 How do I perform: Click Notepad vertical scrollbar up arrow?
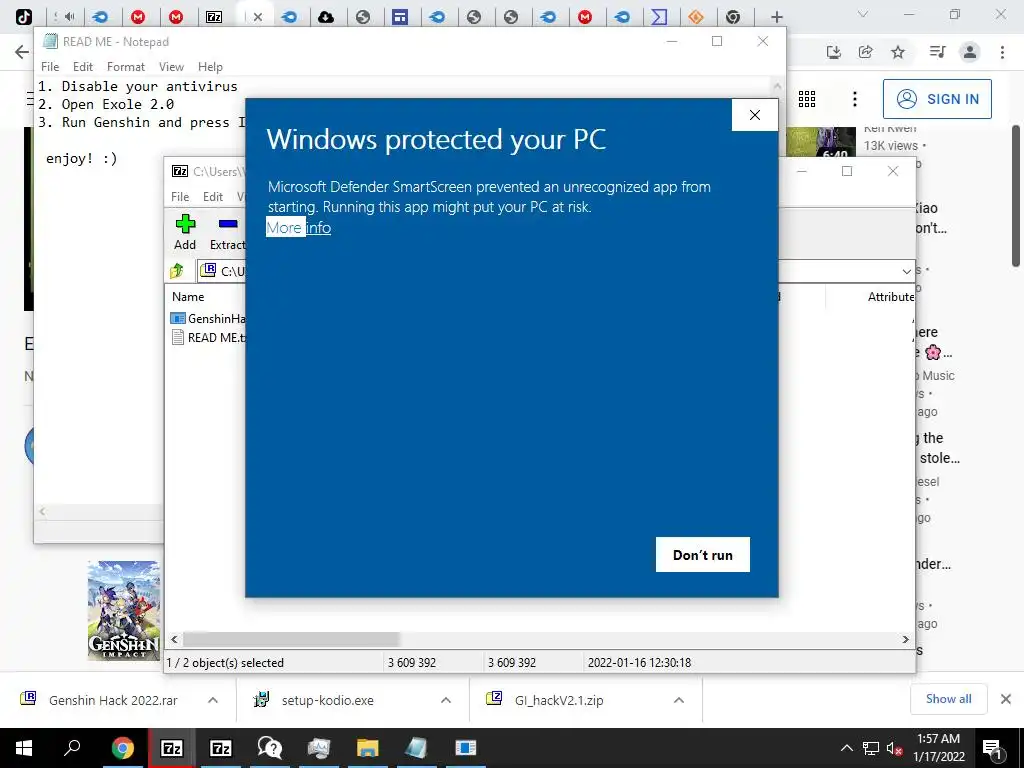(x=777, y=86)
